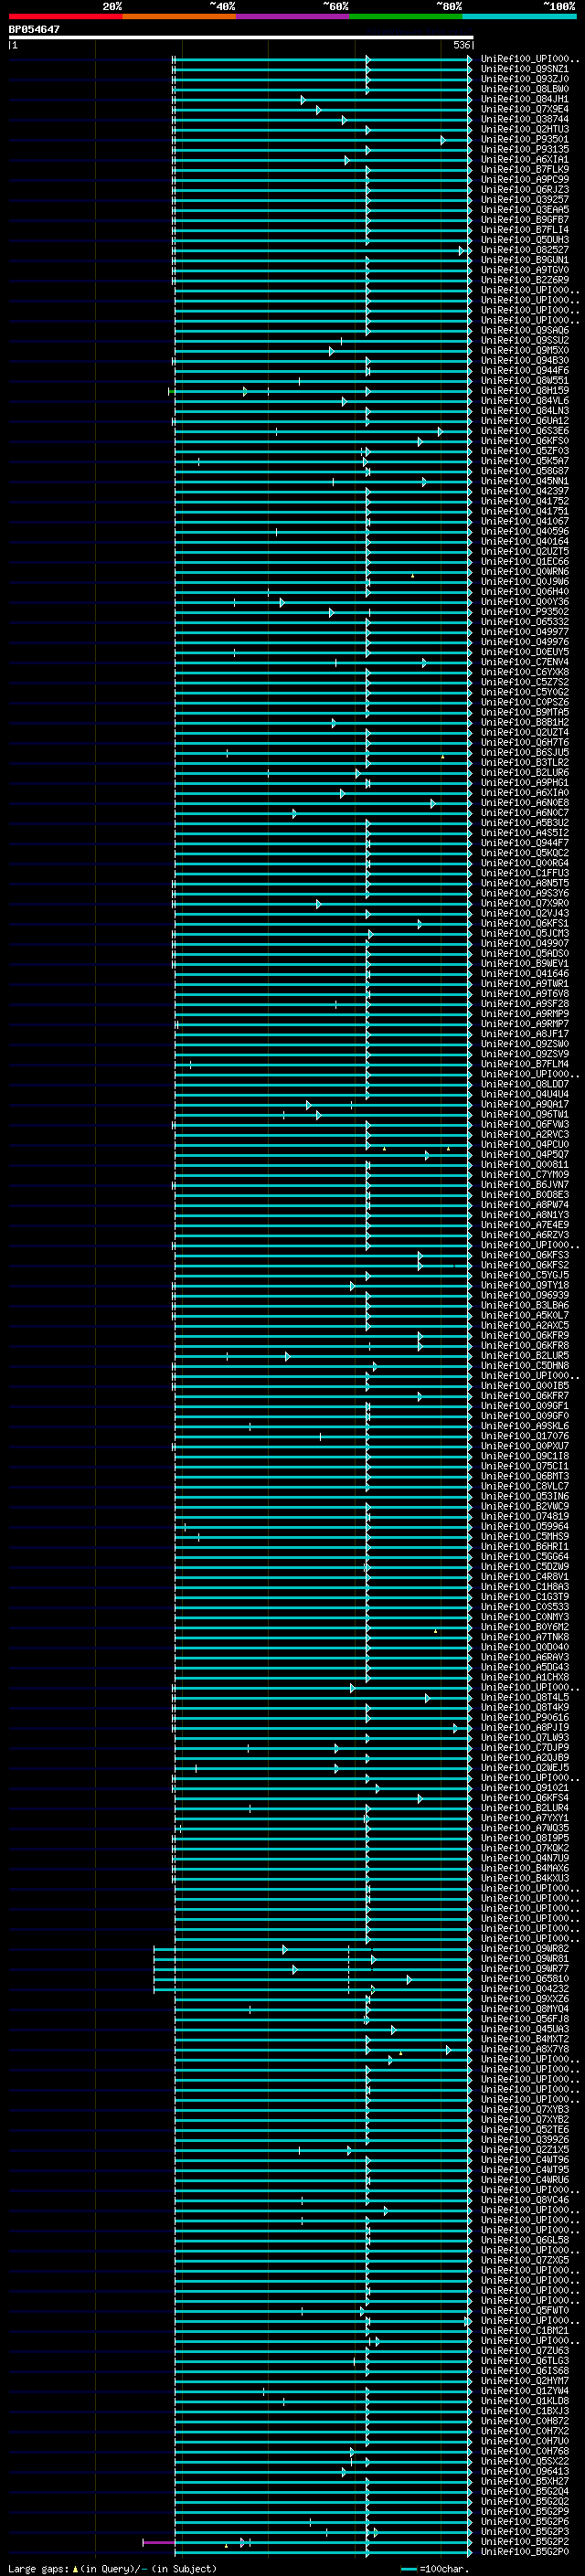Image resolution: width=585 pixels, height=2576 pixels.
Task: Select the UniRef100_B5G2P0 label
Action: point(525,2551)
